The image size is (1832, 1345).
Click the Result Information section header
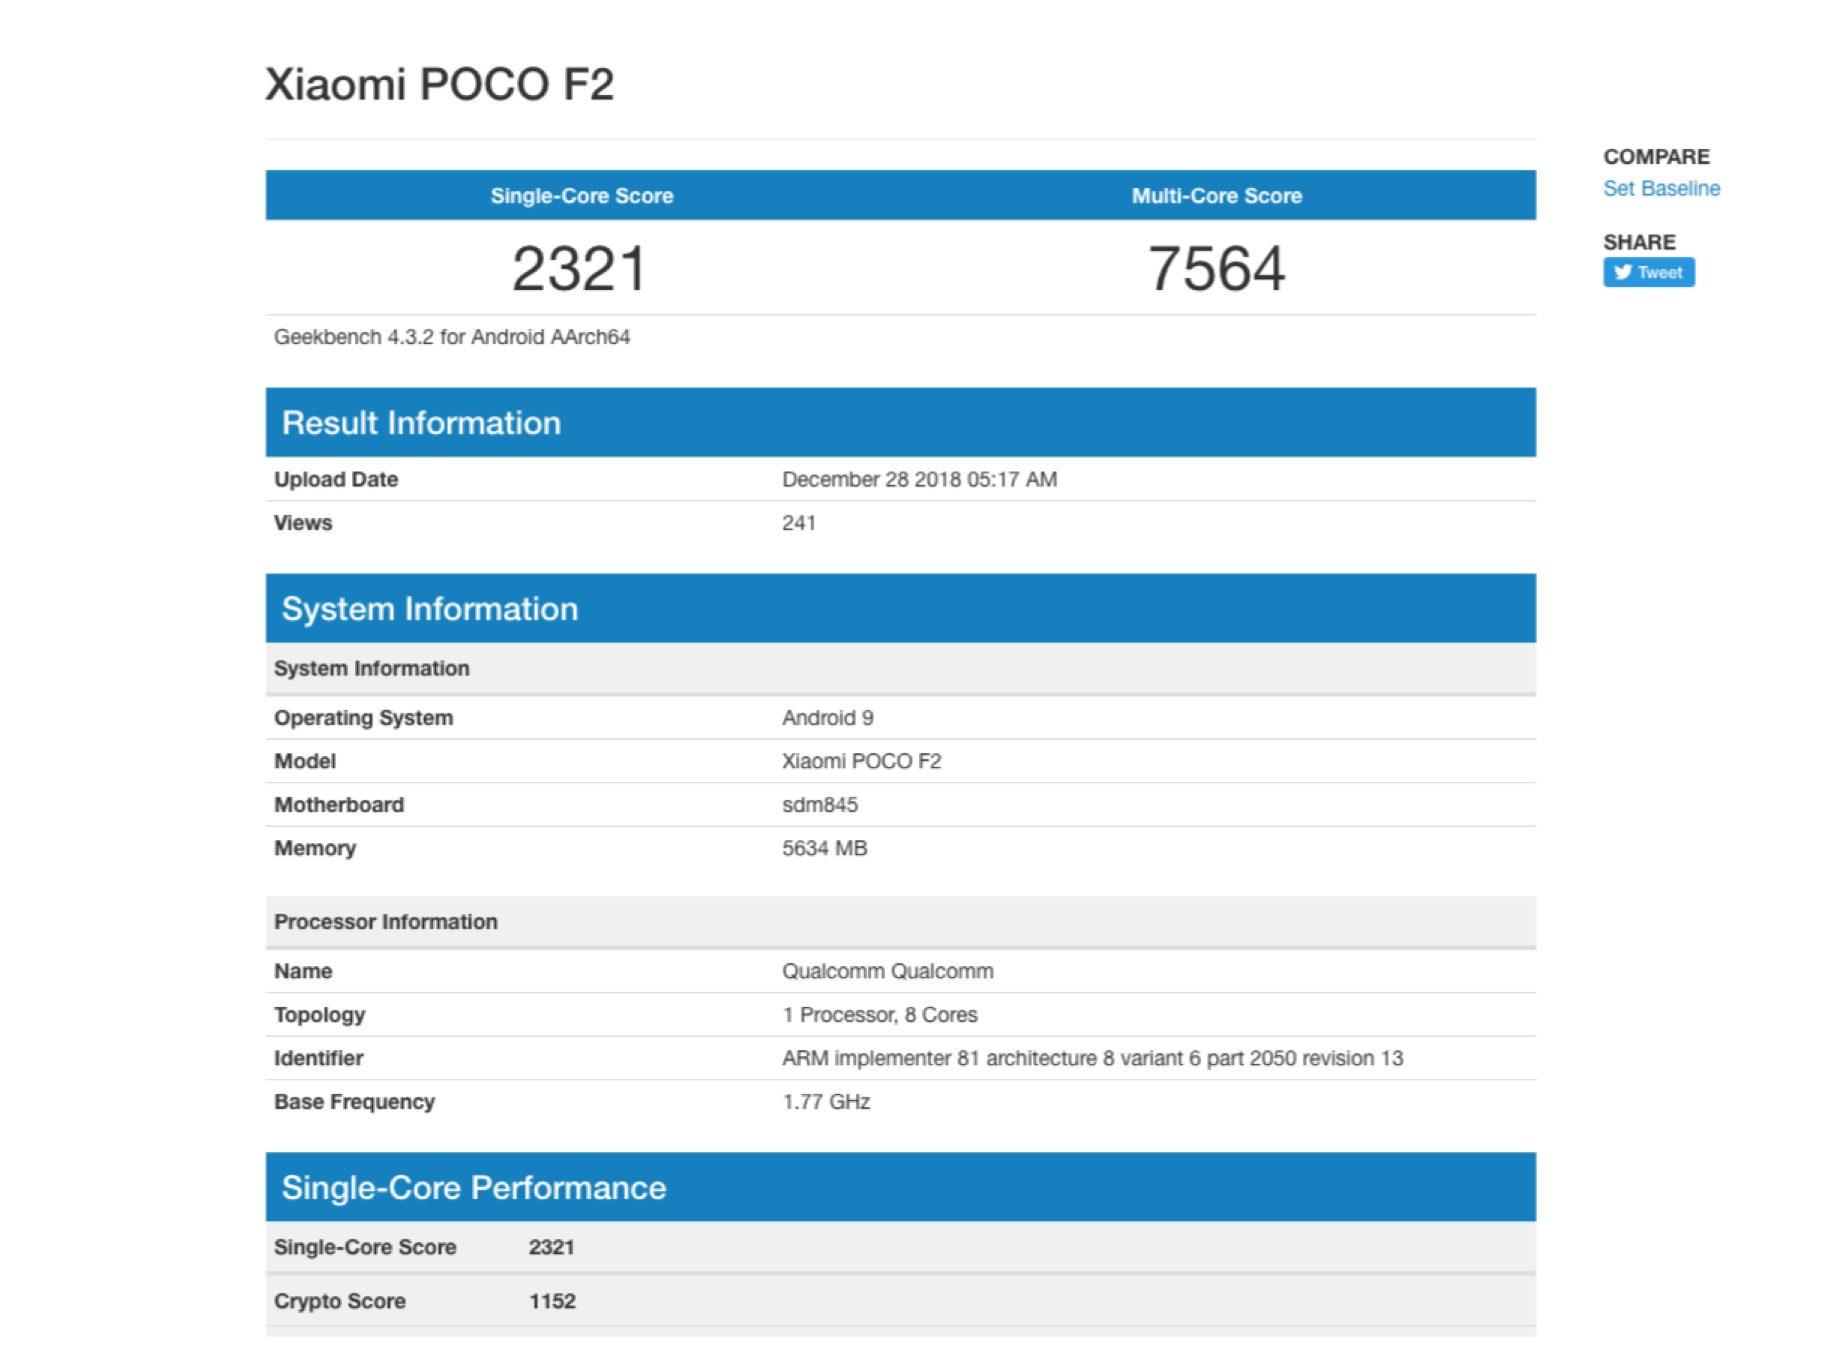coord(421,423)
